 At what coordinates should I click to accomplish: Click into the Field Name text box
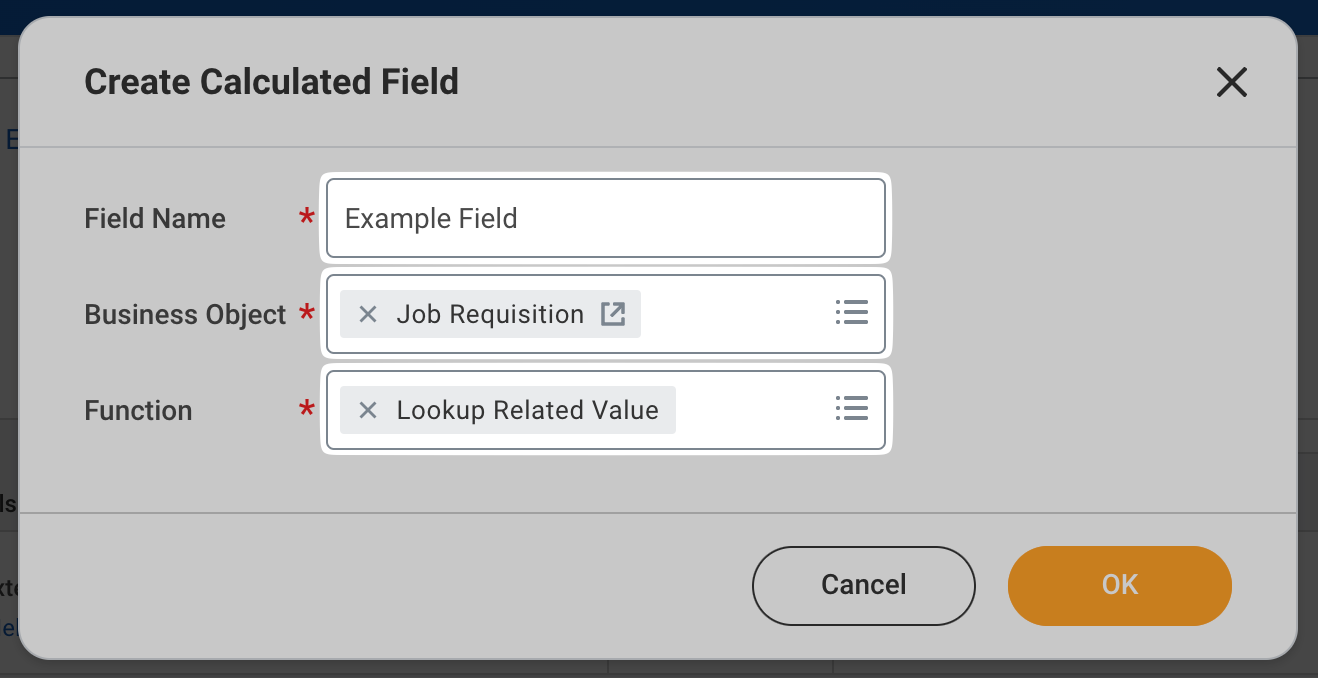tap(605, 218)
